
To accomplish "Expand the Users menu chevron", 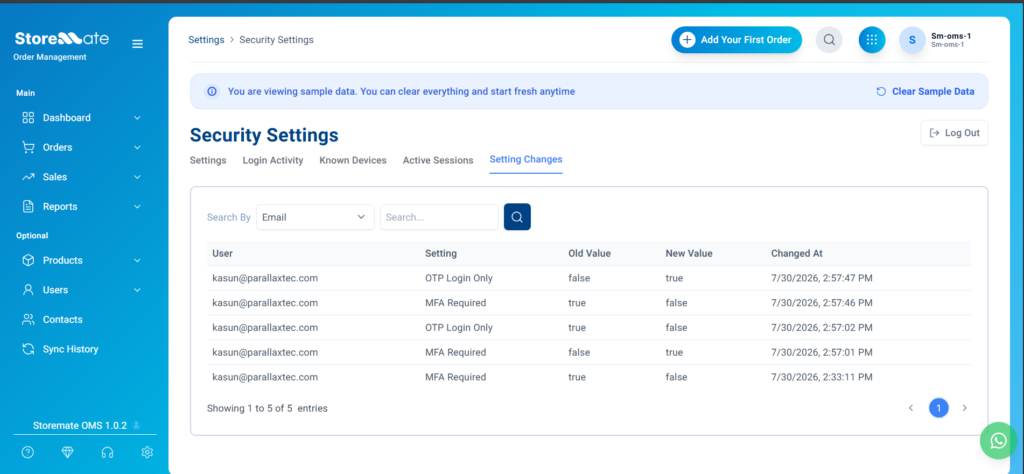I will pos(137,289).
